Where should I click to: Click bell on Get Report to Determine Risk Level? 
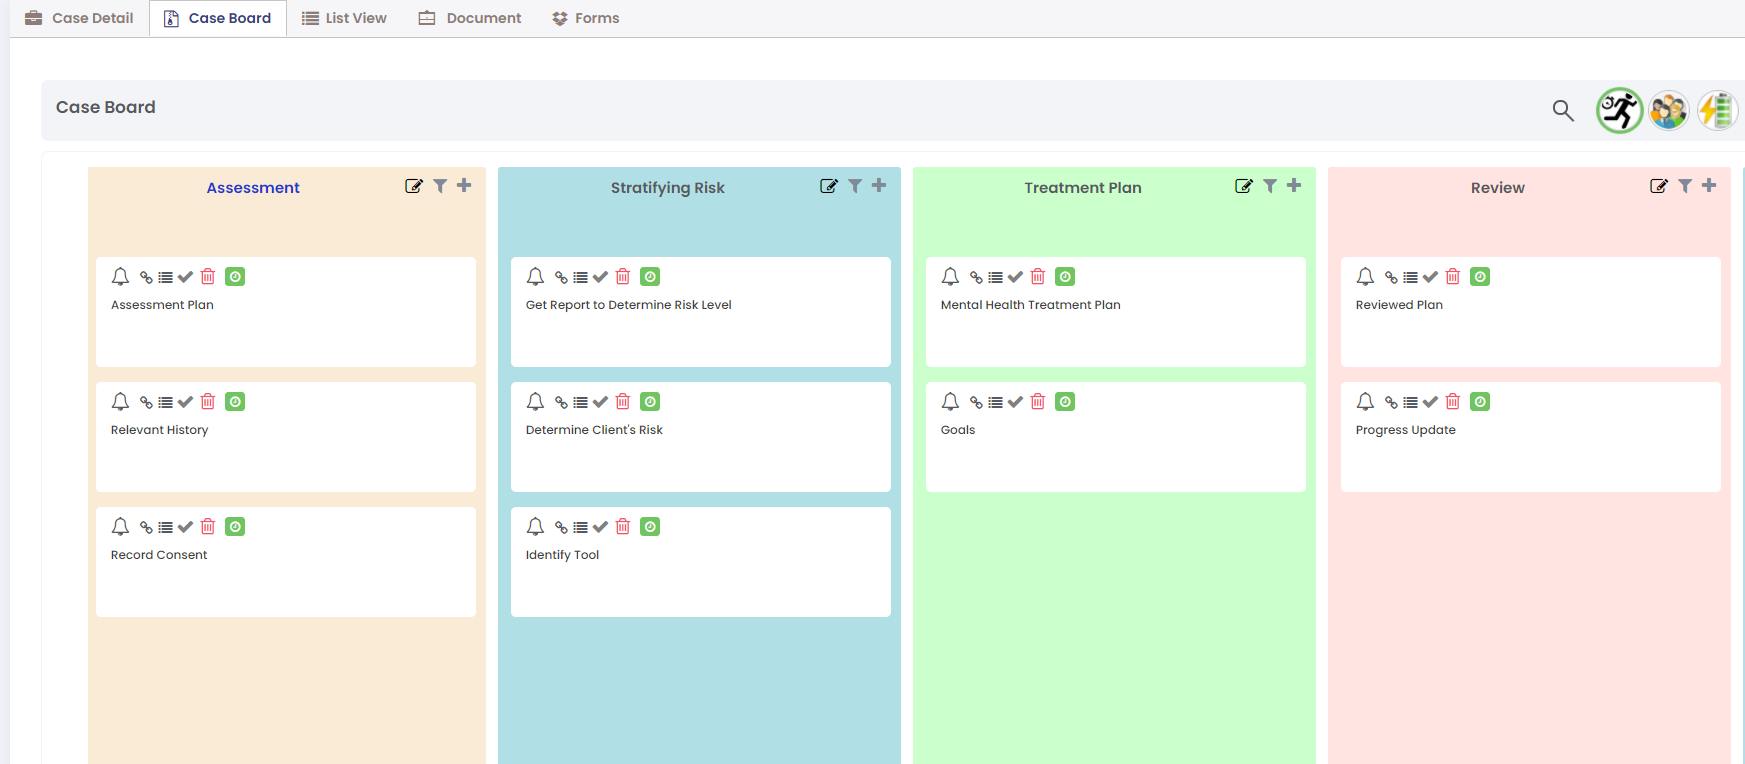click(x=535, y=276)
